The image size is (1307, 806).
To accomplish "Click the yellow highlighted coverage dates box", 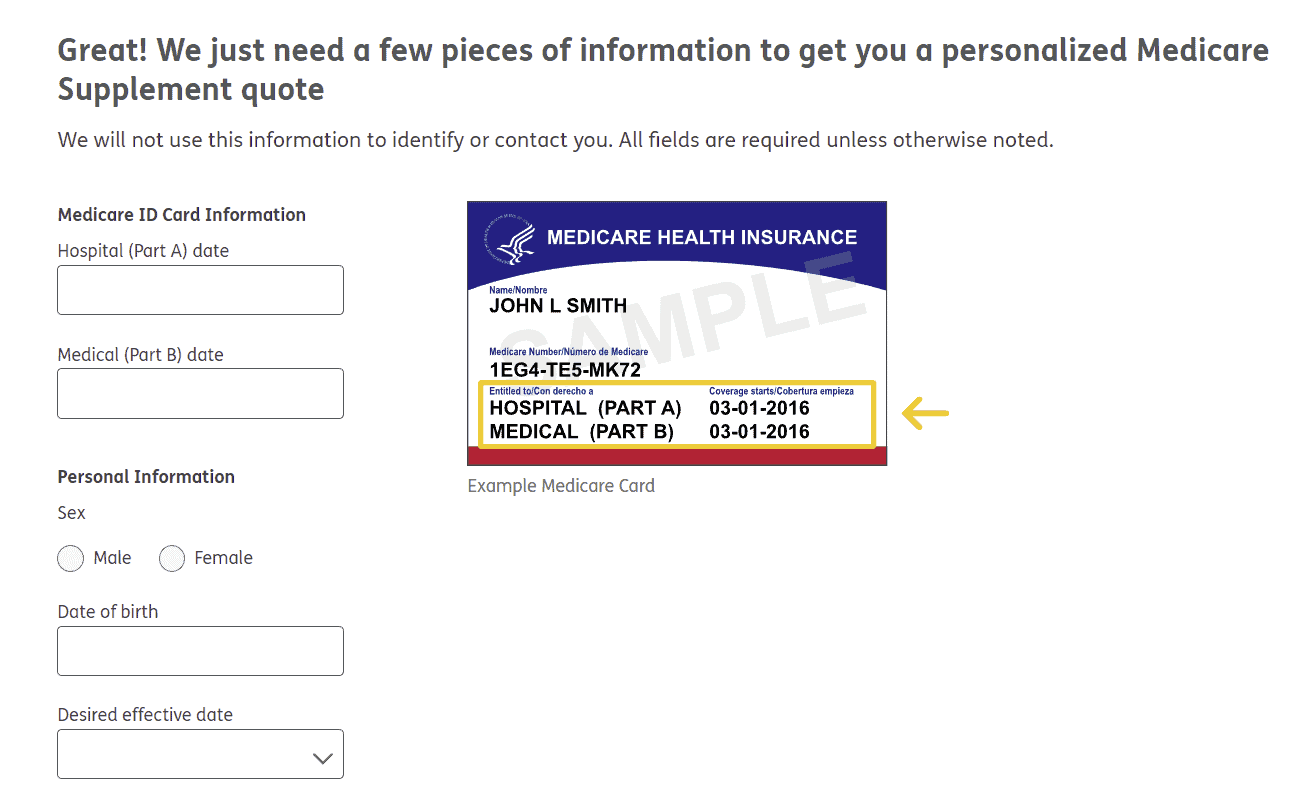I will point(676,414).
